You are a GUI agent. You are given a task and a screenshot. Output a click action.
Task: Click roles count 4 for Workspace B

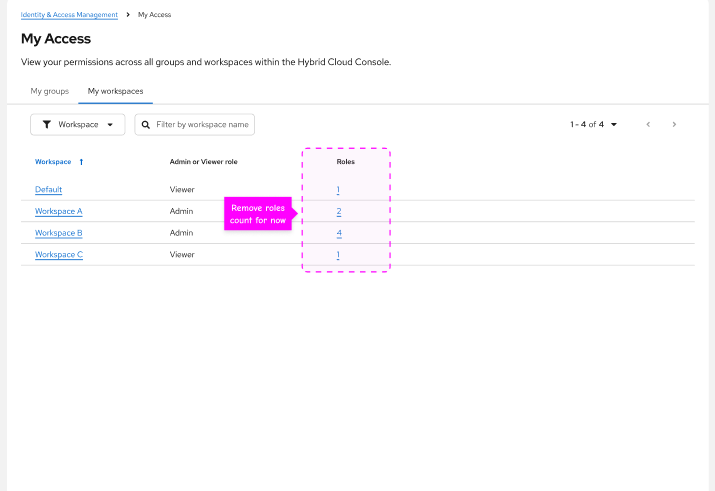tap(339, 233)
